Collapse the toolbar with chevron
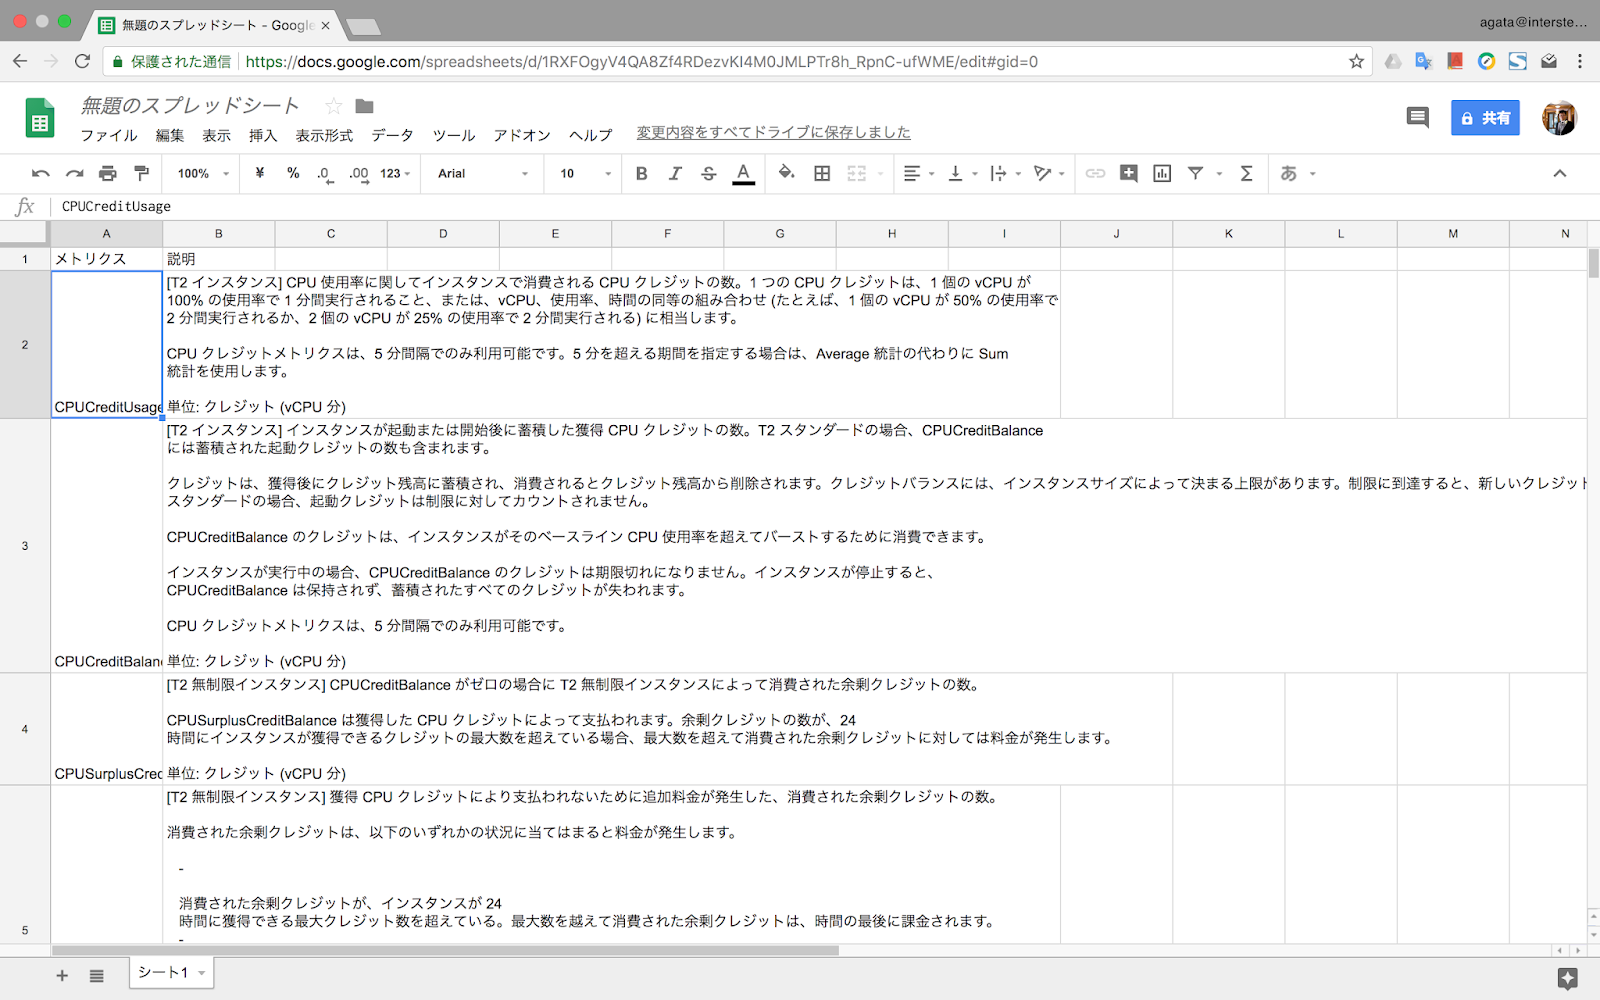Screen dimensions: 1600x1000 coord(1560,174)
